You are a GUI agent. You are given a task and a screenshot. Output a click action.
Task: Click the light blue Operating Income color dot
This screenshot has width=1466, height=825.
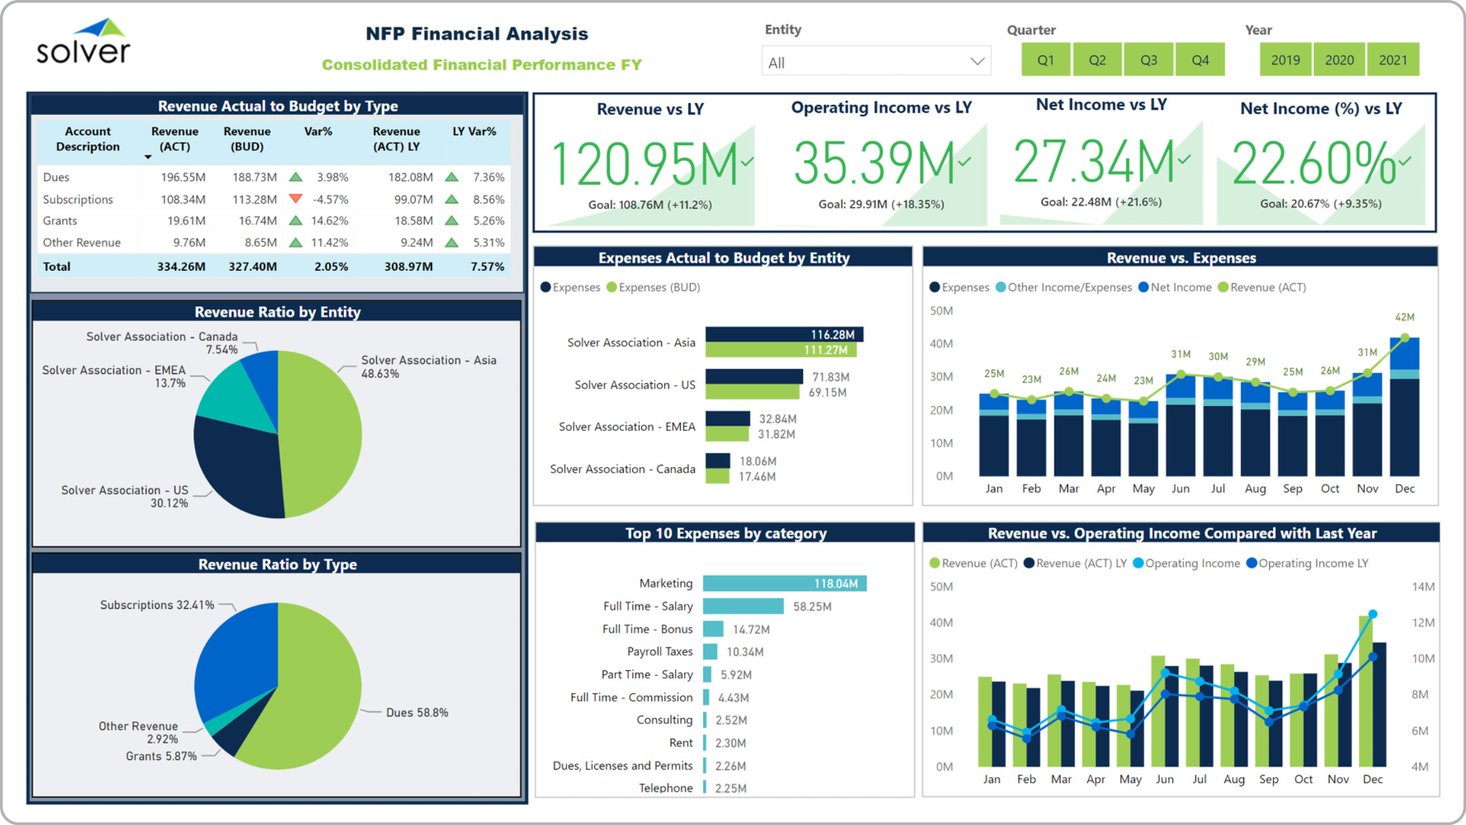tap(1138, 562)
